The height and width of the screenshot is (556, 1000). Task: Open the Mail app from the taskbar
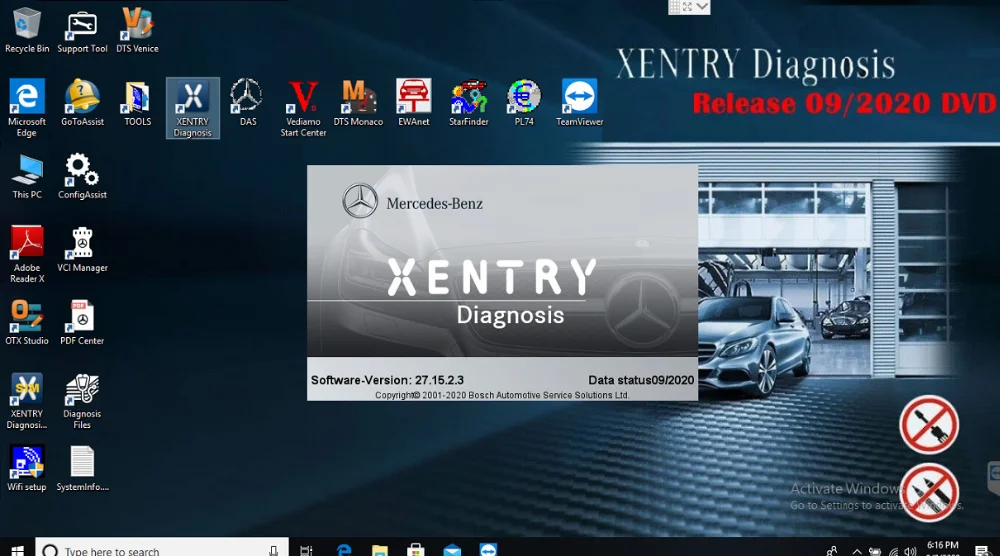point(452,550)
